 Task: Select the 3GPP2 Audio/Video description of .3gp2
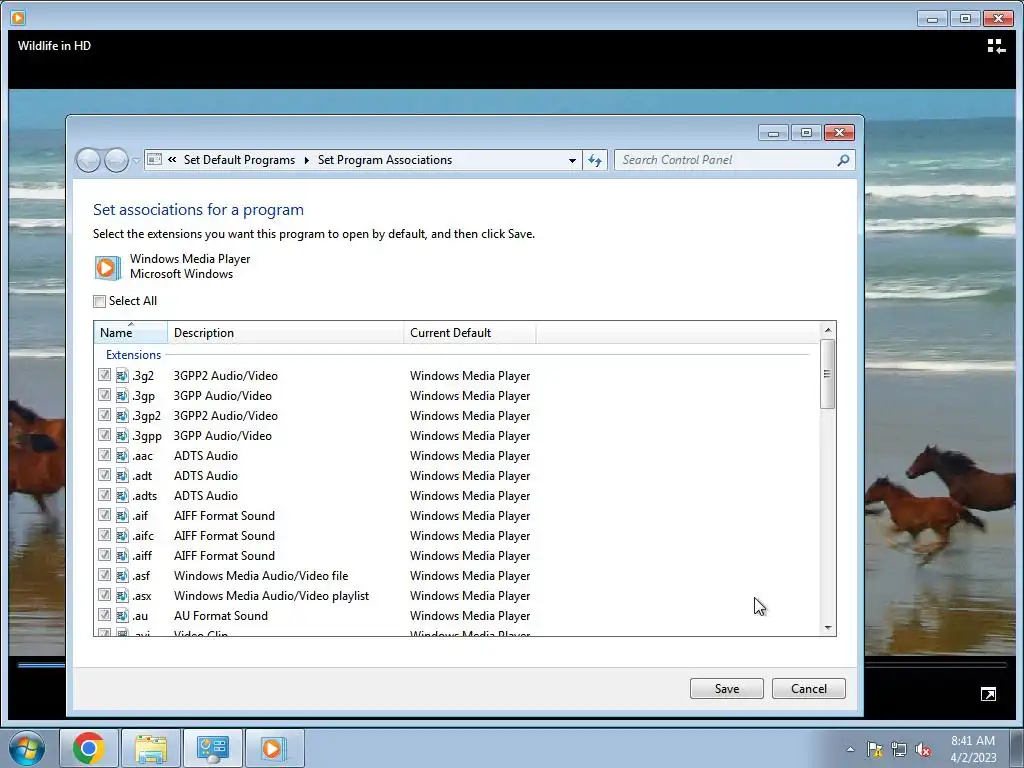(225, 416)
